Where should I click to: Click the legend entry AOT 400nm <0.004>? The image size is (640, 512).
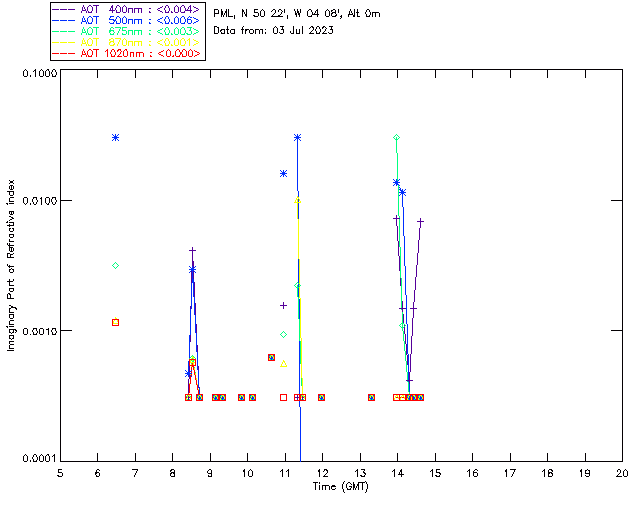point(140,9)
